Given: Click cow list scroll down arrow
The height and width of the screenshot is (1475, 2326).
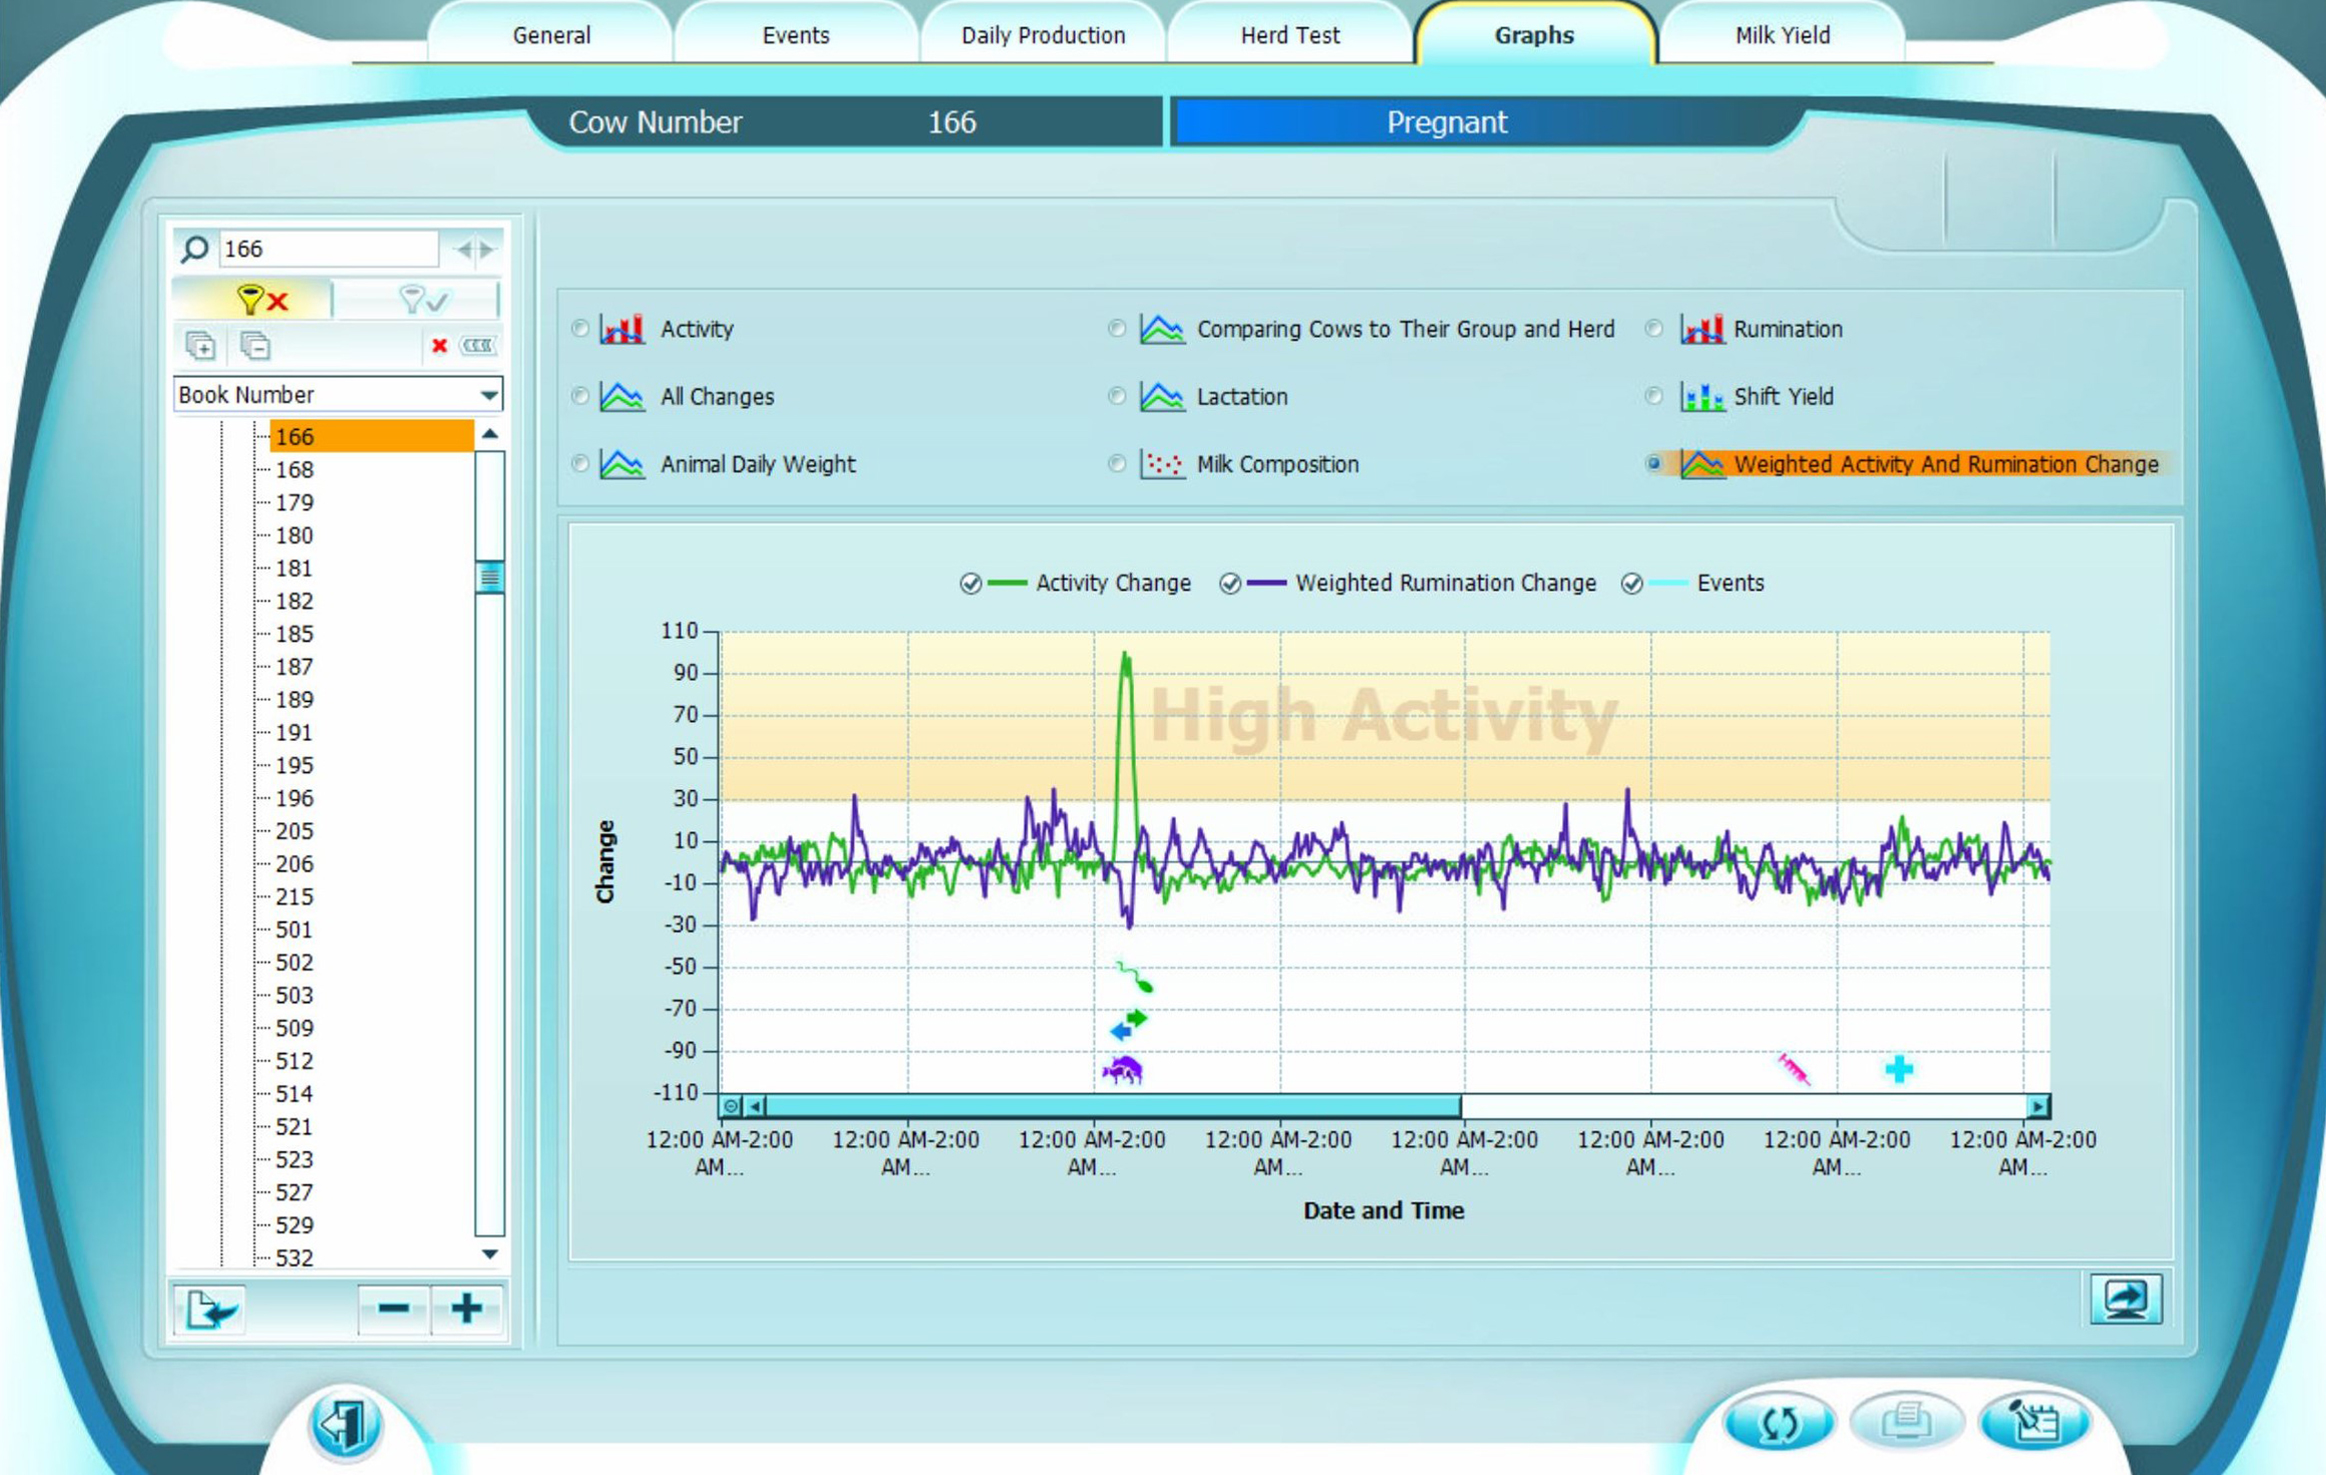Looking at the screenshot, I should tap(490, 1254).
